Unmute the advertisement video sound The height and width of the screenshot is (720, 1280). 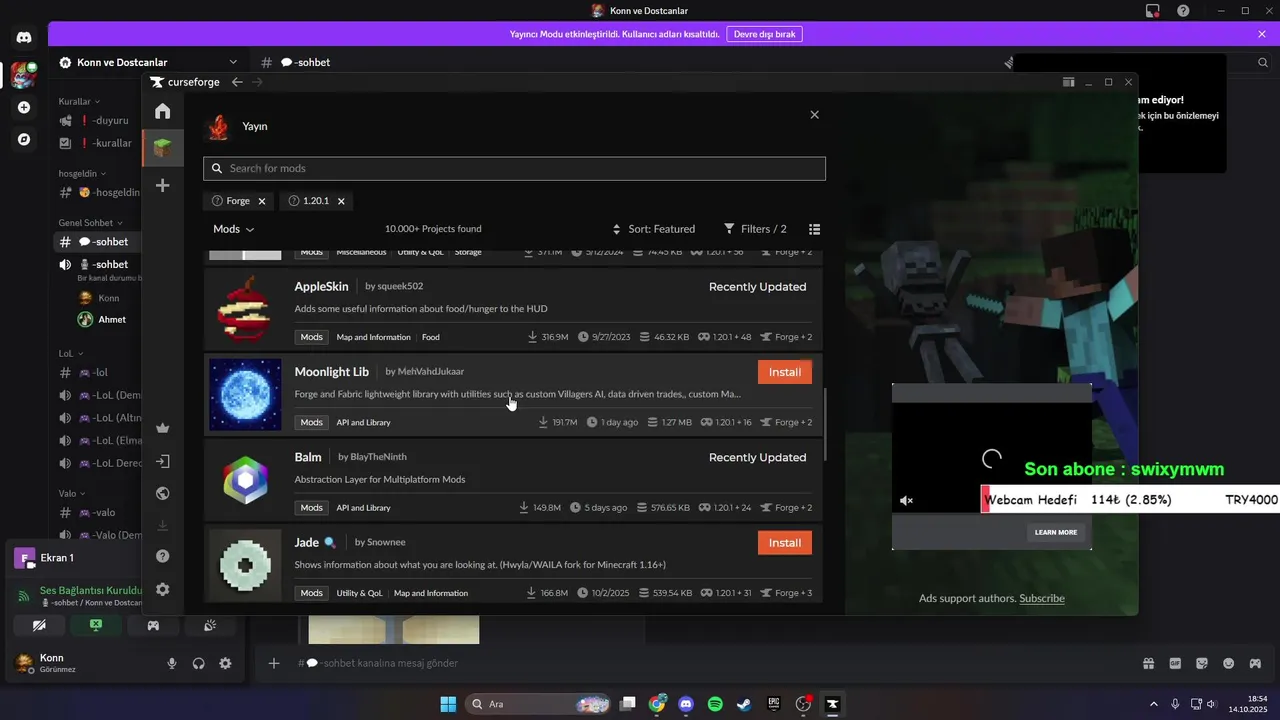[907, 501]
